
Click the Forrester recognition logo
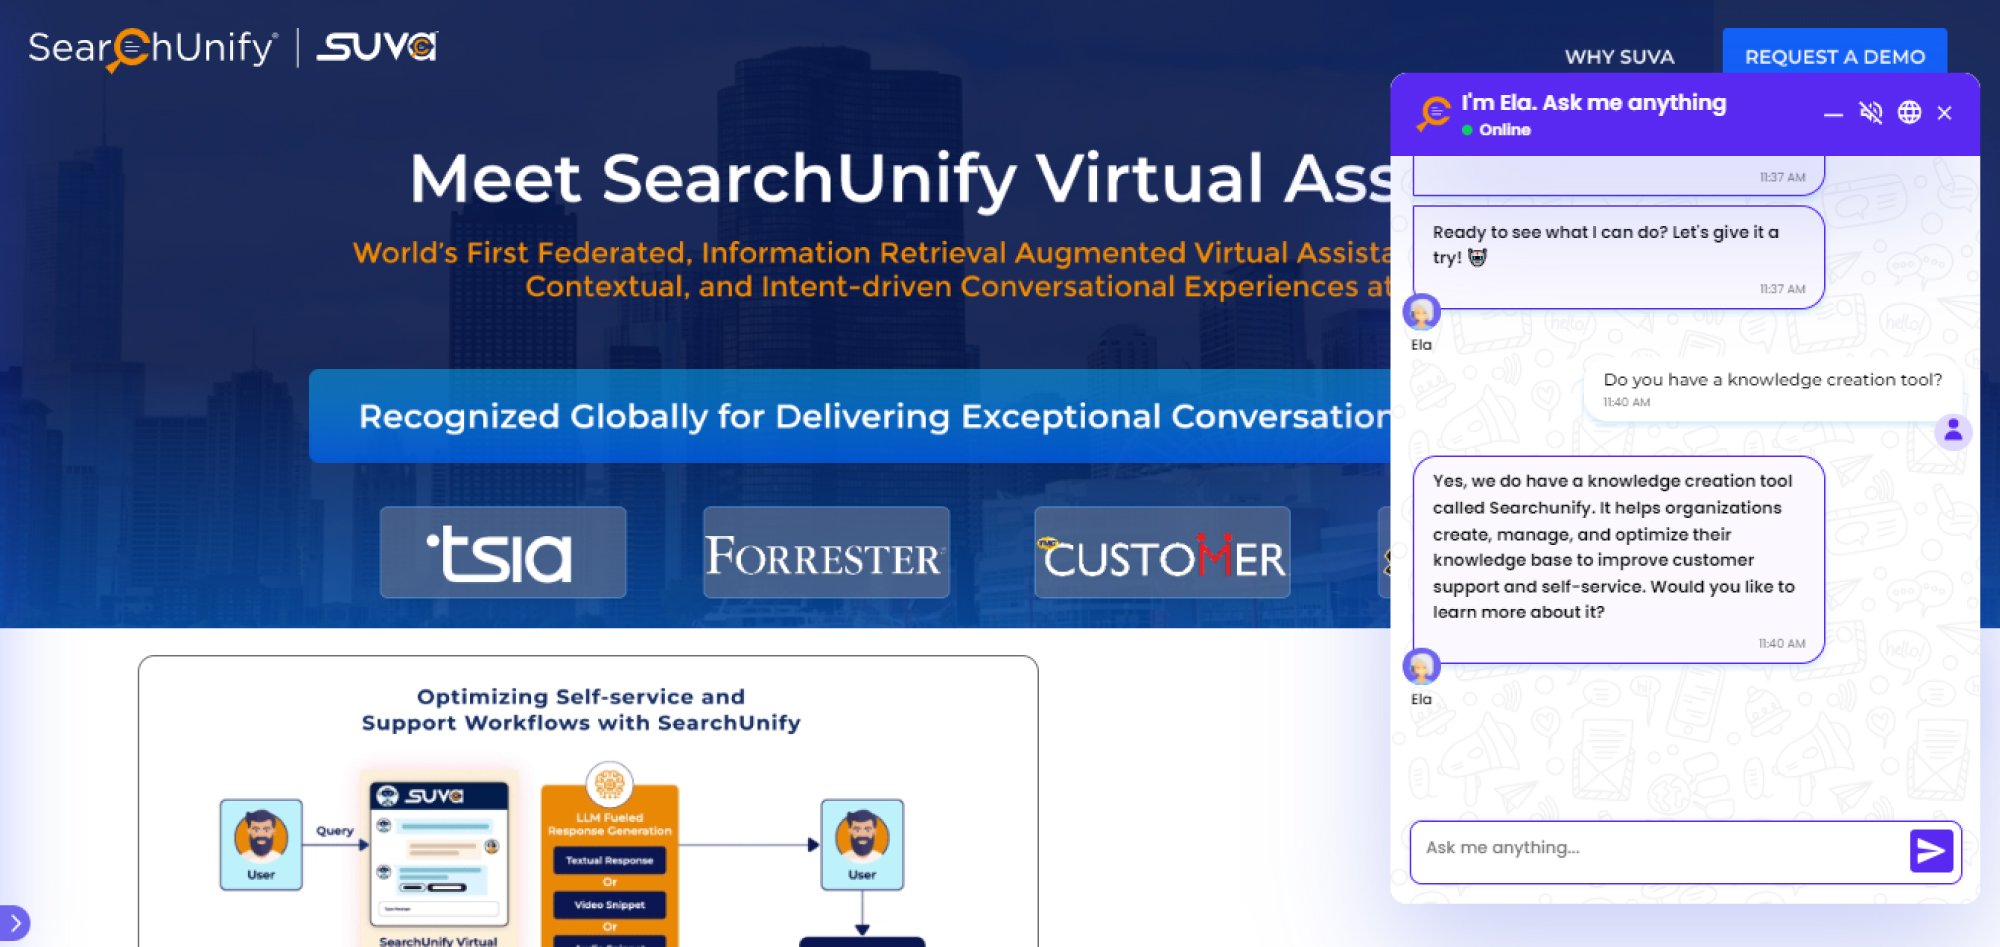tap(826, 553)
